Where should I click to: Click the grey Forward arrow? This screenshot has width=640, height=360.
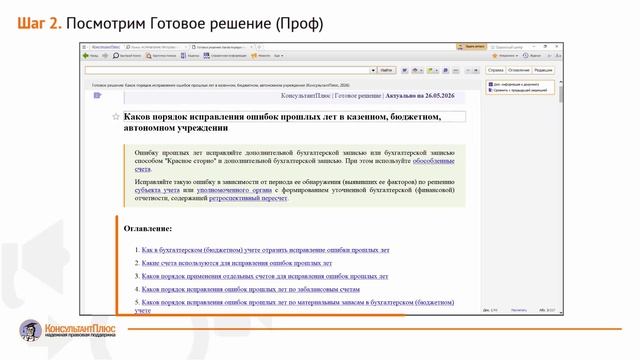[105, 56]
